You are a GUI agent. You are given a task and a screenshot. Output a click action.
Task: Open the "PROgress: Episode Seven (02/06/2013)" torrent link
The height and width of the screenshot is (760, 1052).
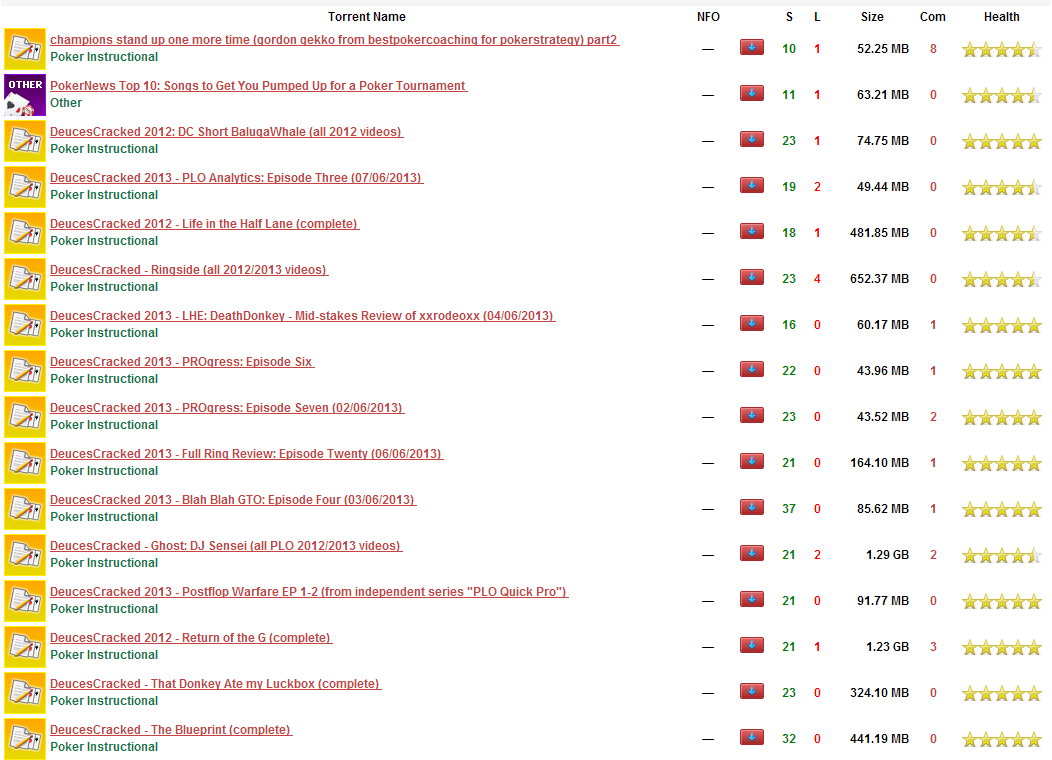pyautogui.click(x=227, y=408)
